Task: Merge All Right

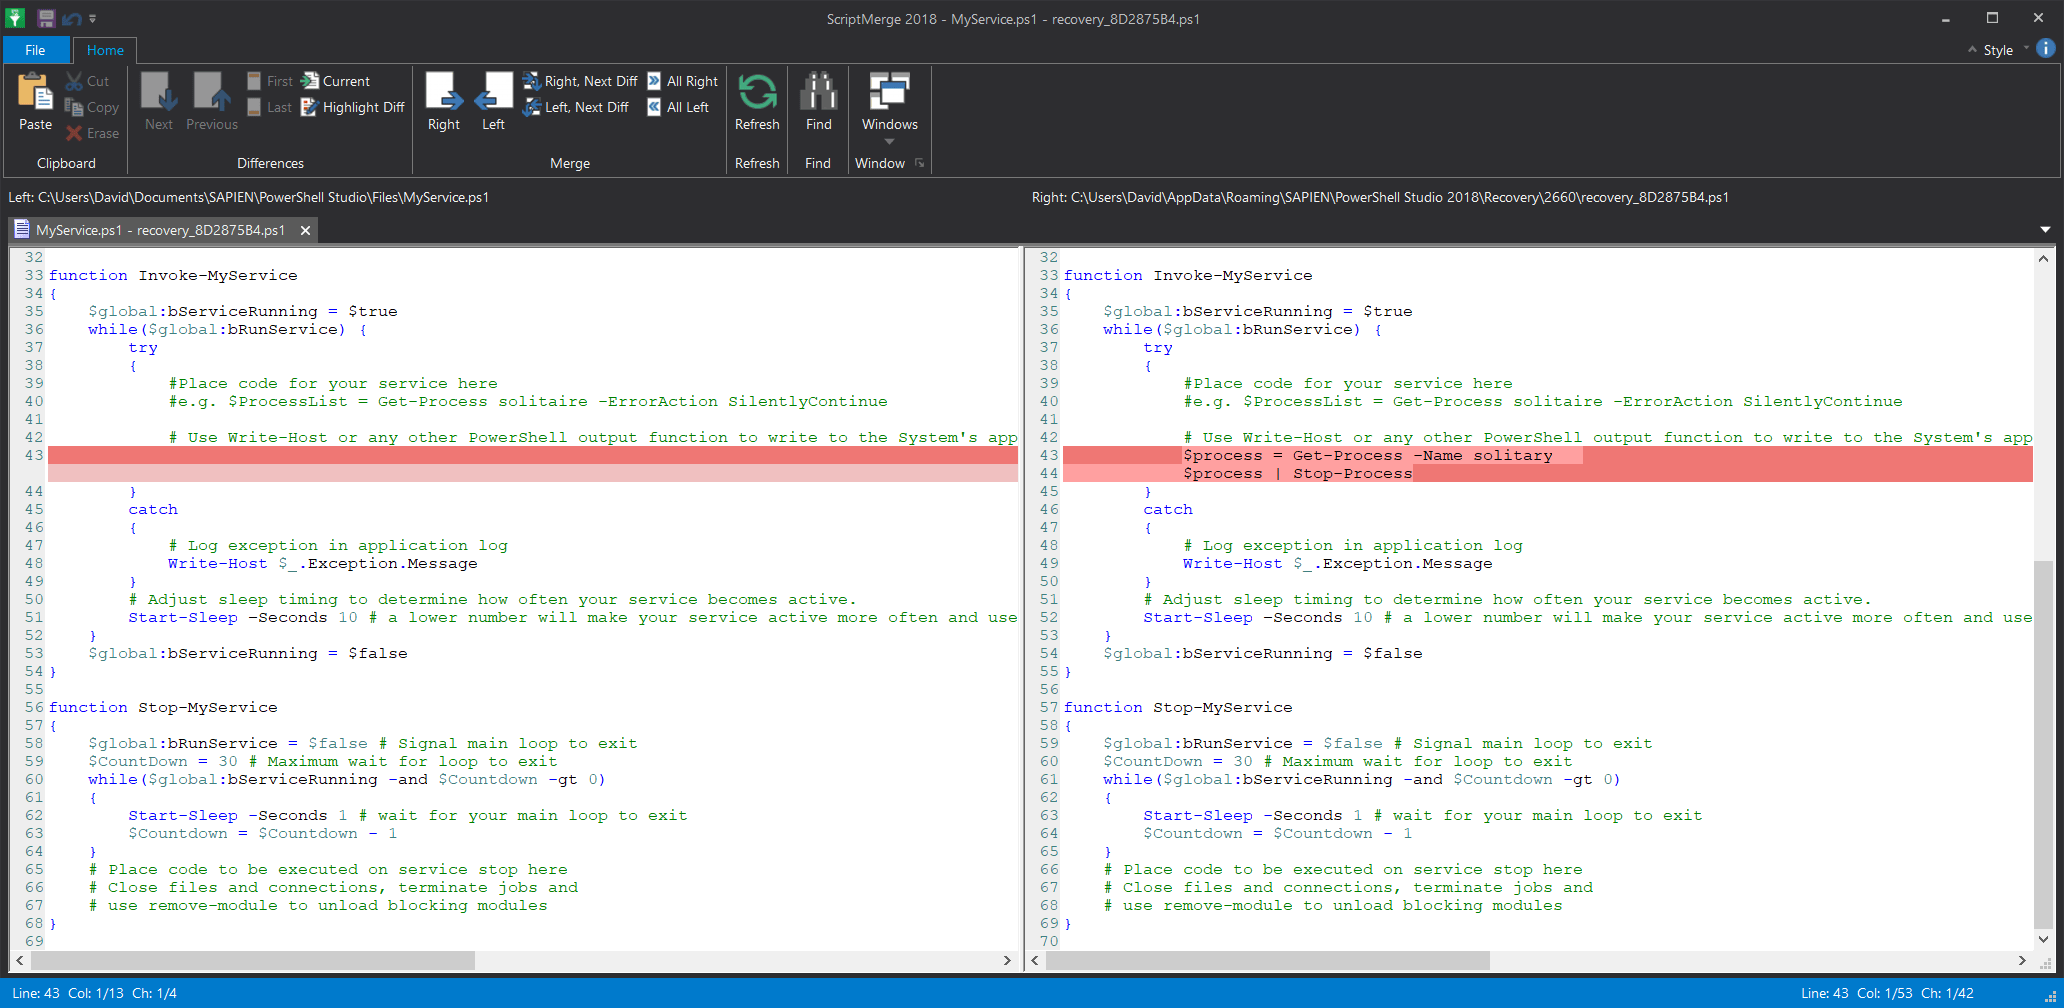Action: (x=683, y=81)
